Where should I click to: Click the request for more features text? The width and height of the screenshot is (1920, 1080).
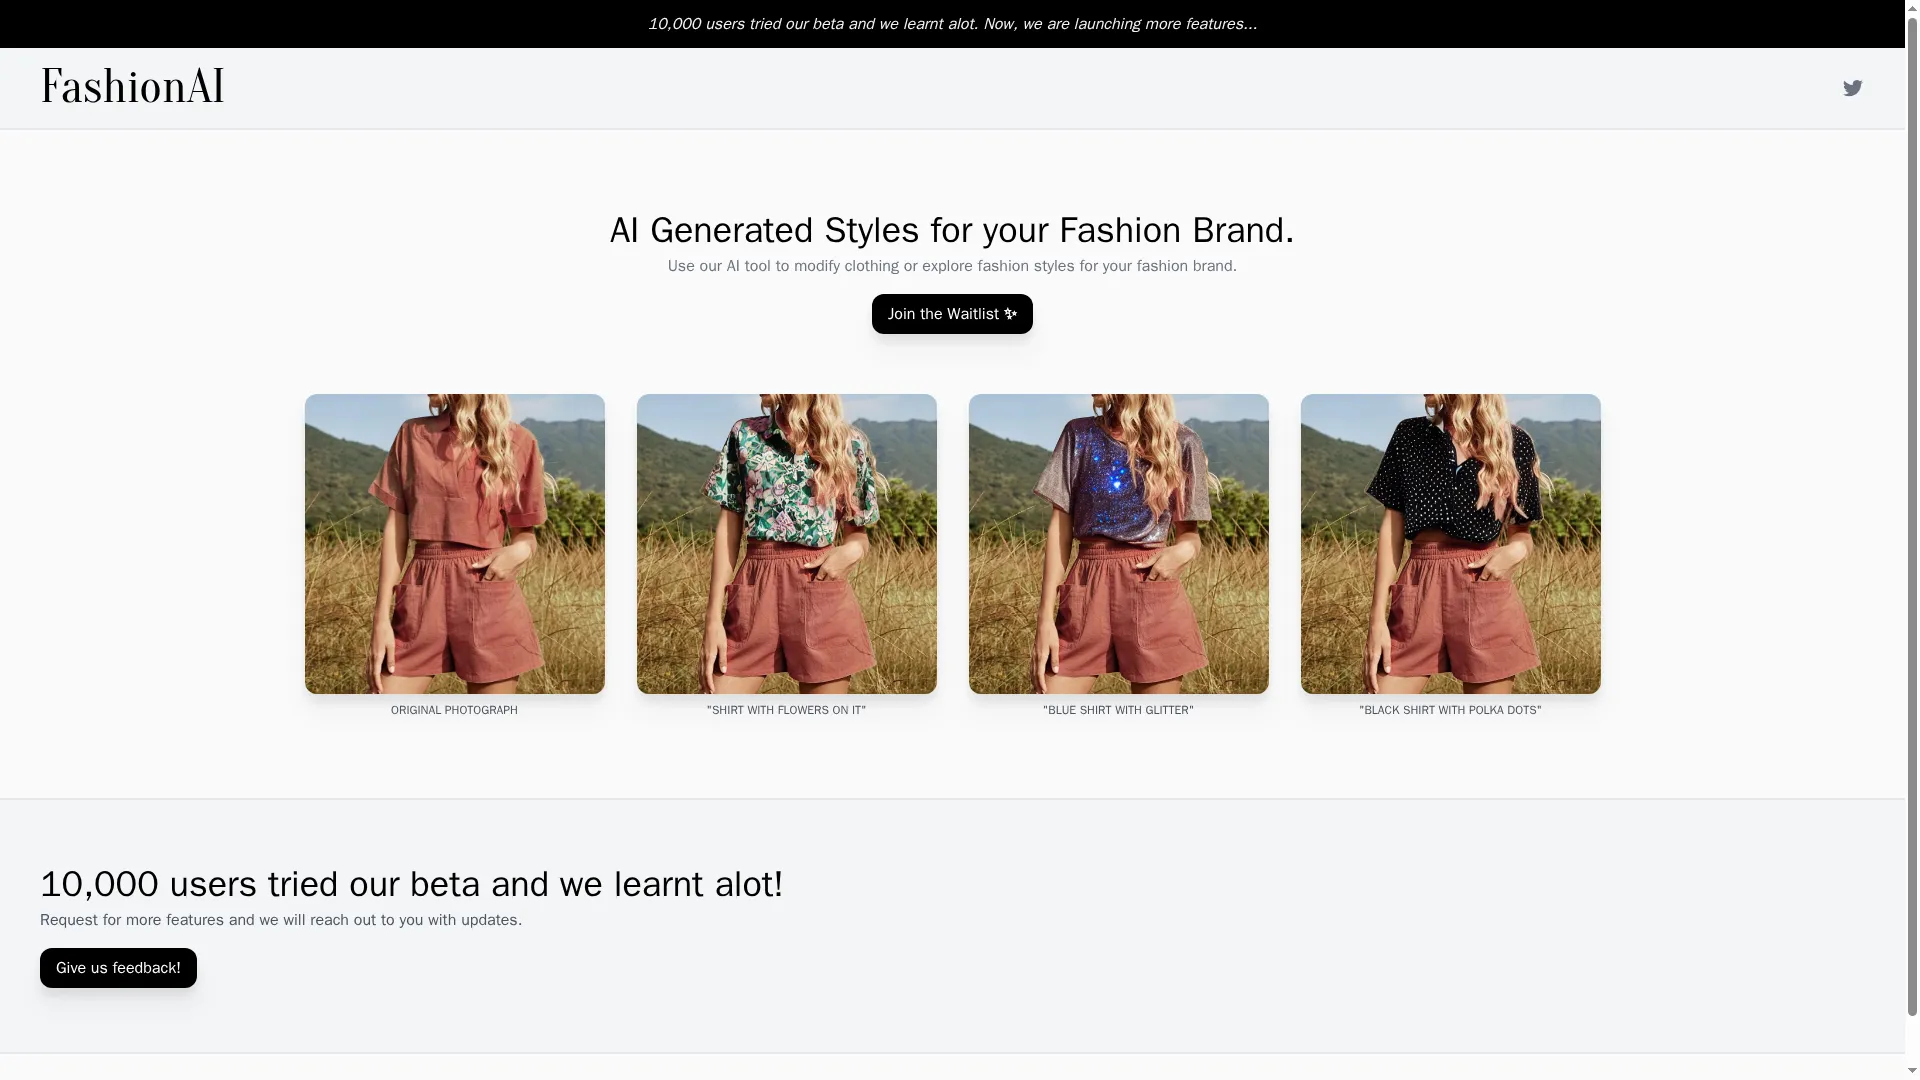click(x=280, y=920)
